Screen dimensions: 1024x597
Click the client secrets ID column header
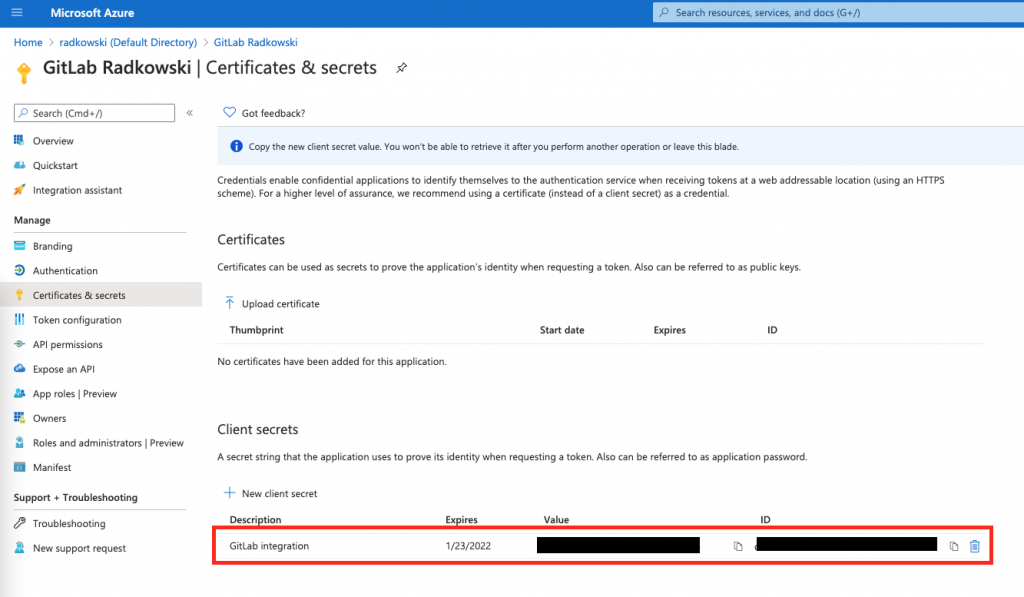click(x=765, y=519)
